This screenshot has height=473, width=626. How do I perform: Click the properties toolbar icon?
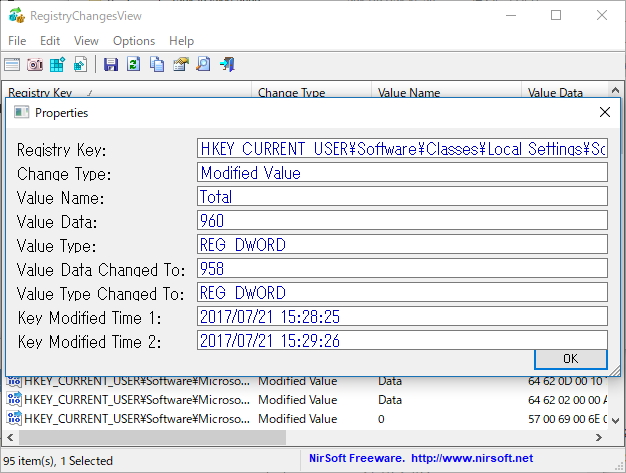coord(180,64)
